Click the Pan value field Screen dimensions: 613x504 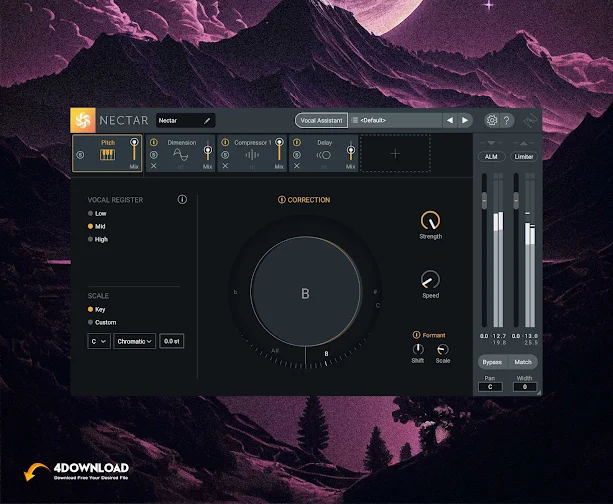[490, 387]
